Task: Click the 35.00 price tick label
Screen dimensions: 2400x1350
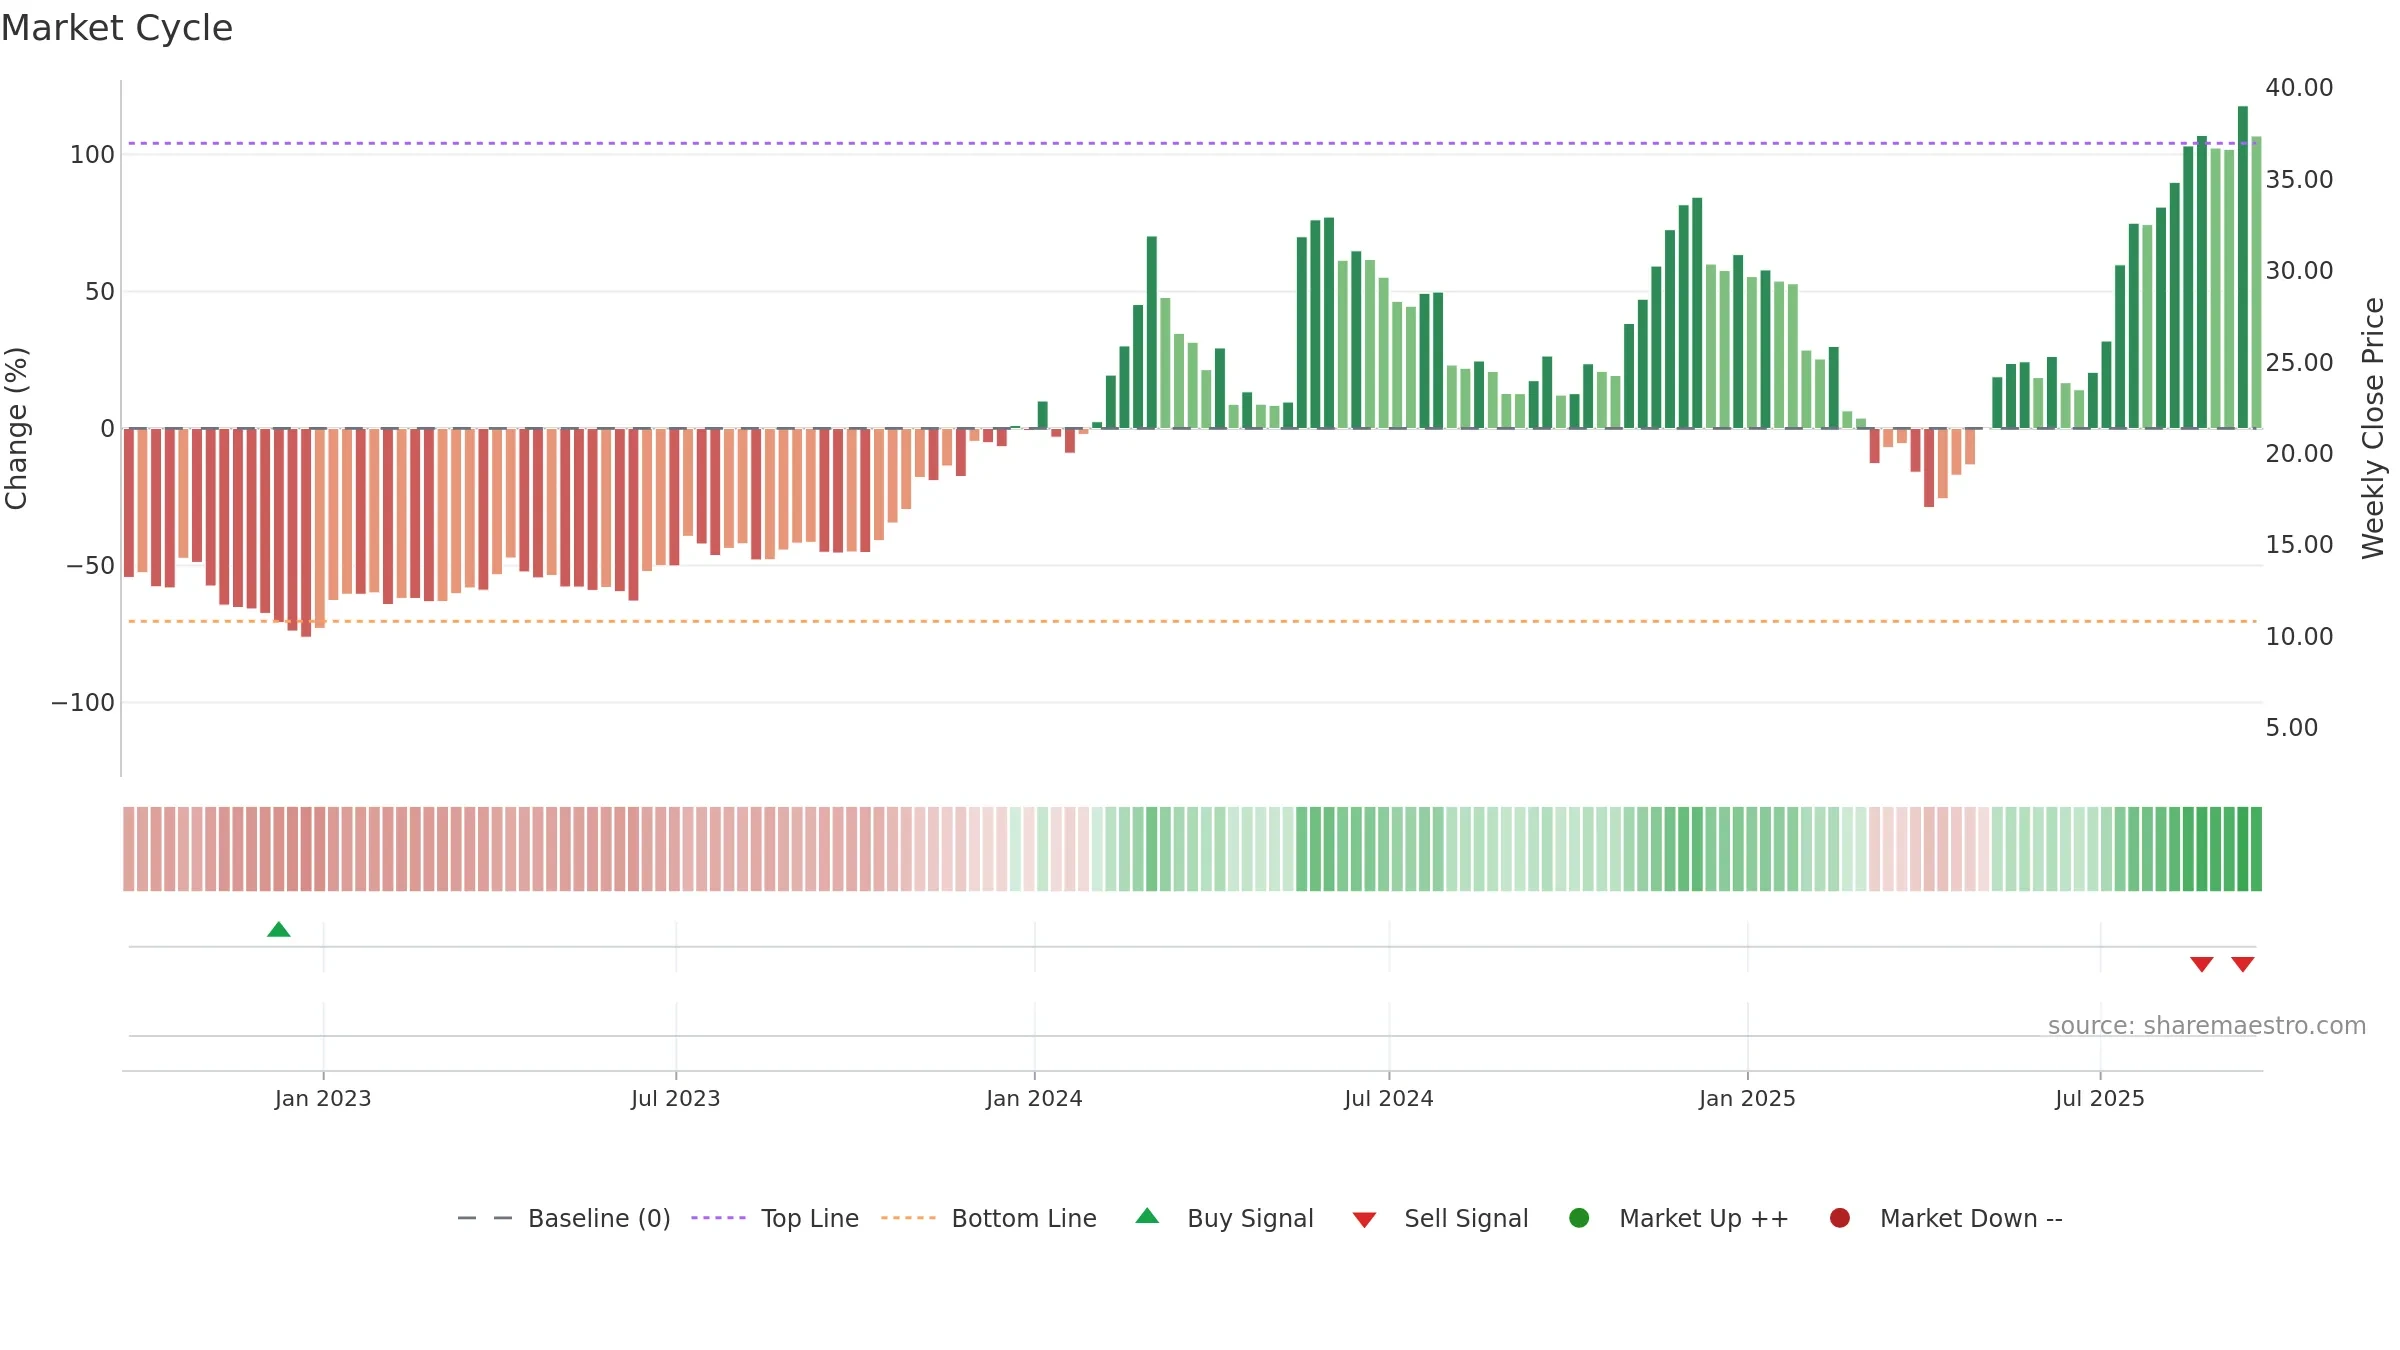Action: click(x=2299, y=180)
